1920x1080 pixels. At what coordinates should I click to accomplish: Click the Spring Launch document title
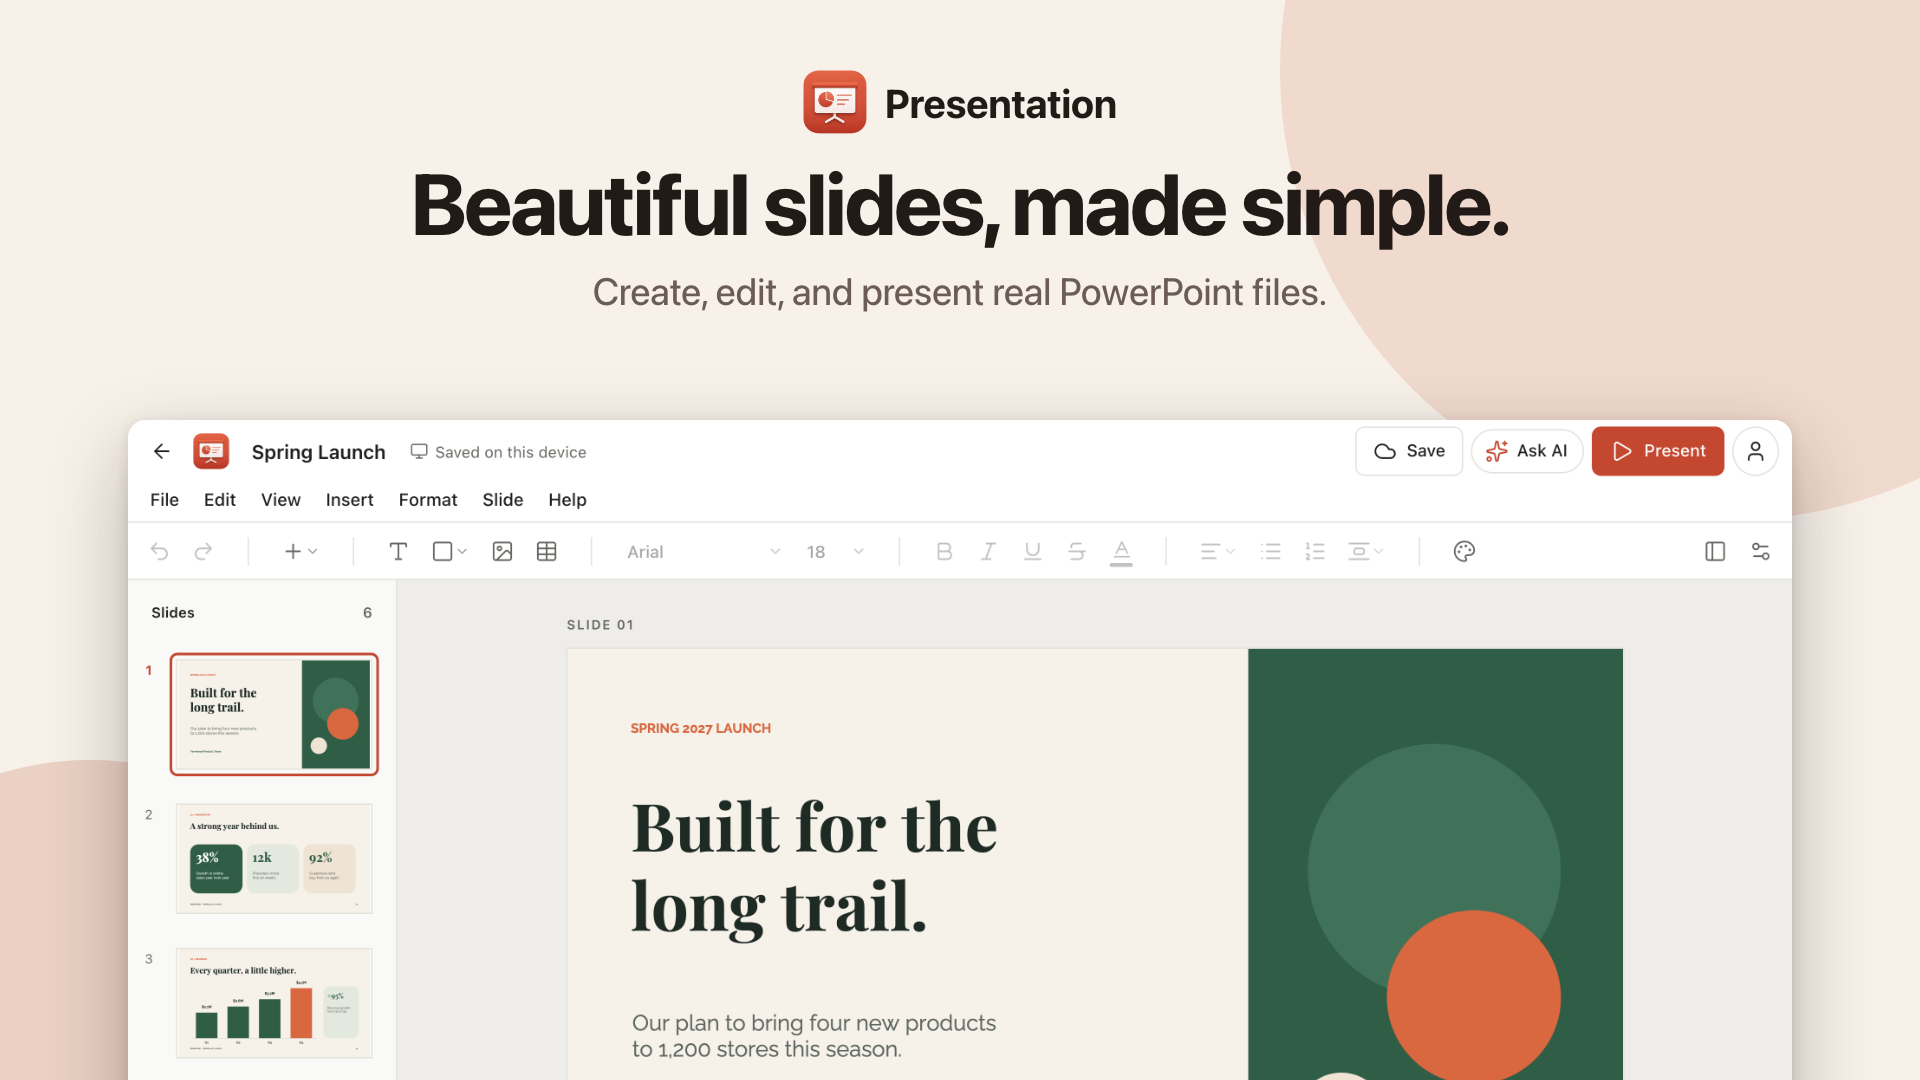pyautogui.click(x=318, y=452)
